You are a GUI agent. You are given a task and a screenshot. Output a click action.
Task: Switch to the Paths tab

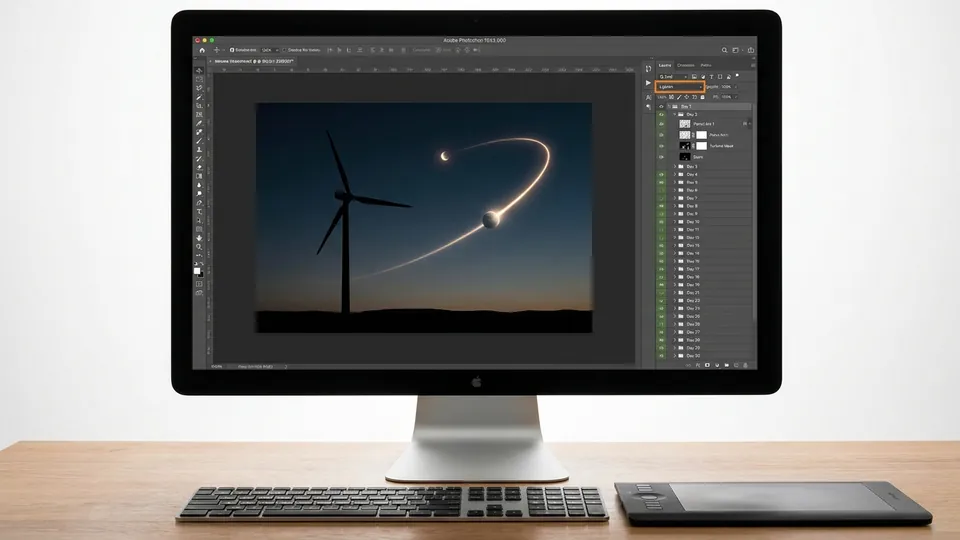pos(706,65)
